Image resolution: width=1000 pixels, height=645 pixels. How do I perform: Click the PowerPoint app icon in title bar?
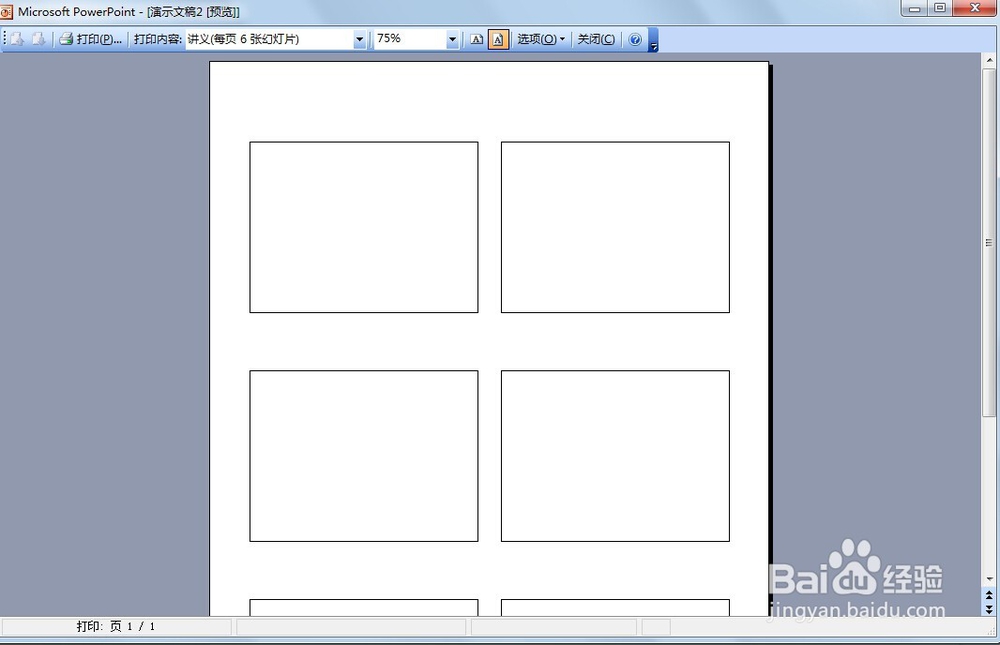[x=6, y=11]
